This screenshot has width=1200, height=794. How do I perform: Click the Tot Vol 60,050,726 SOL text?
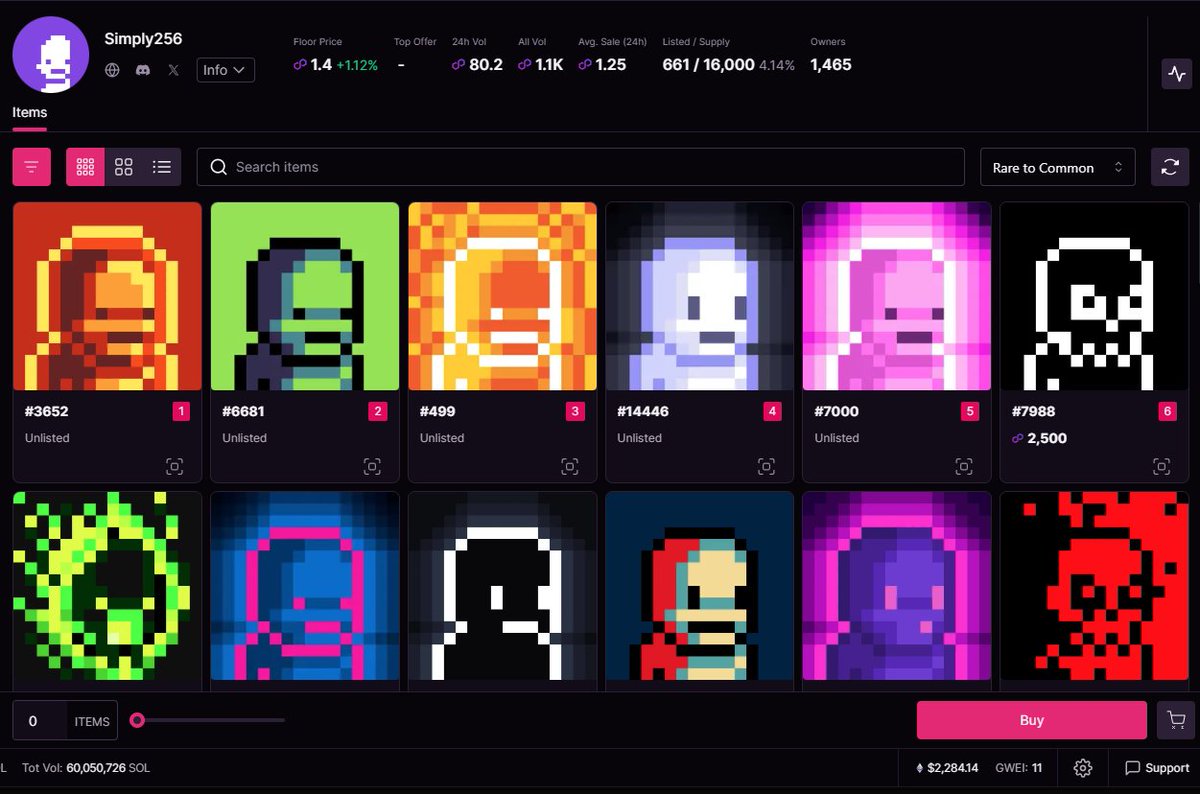tap(86, 768)
